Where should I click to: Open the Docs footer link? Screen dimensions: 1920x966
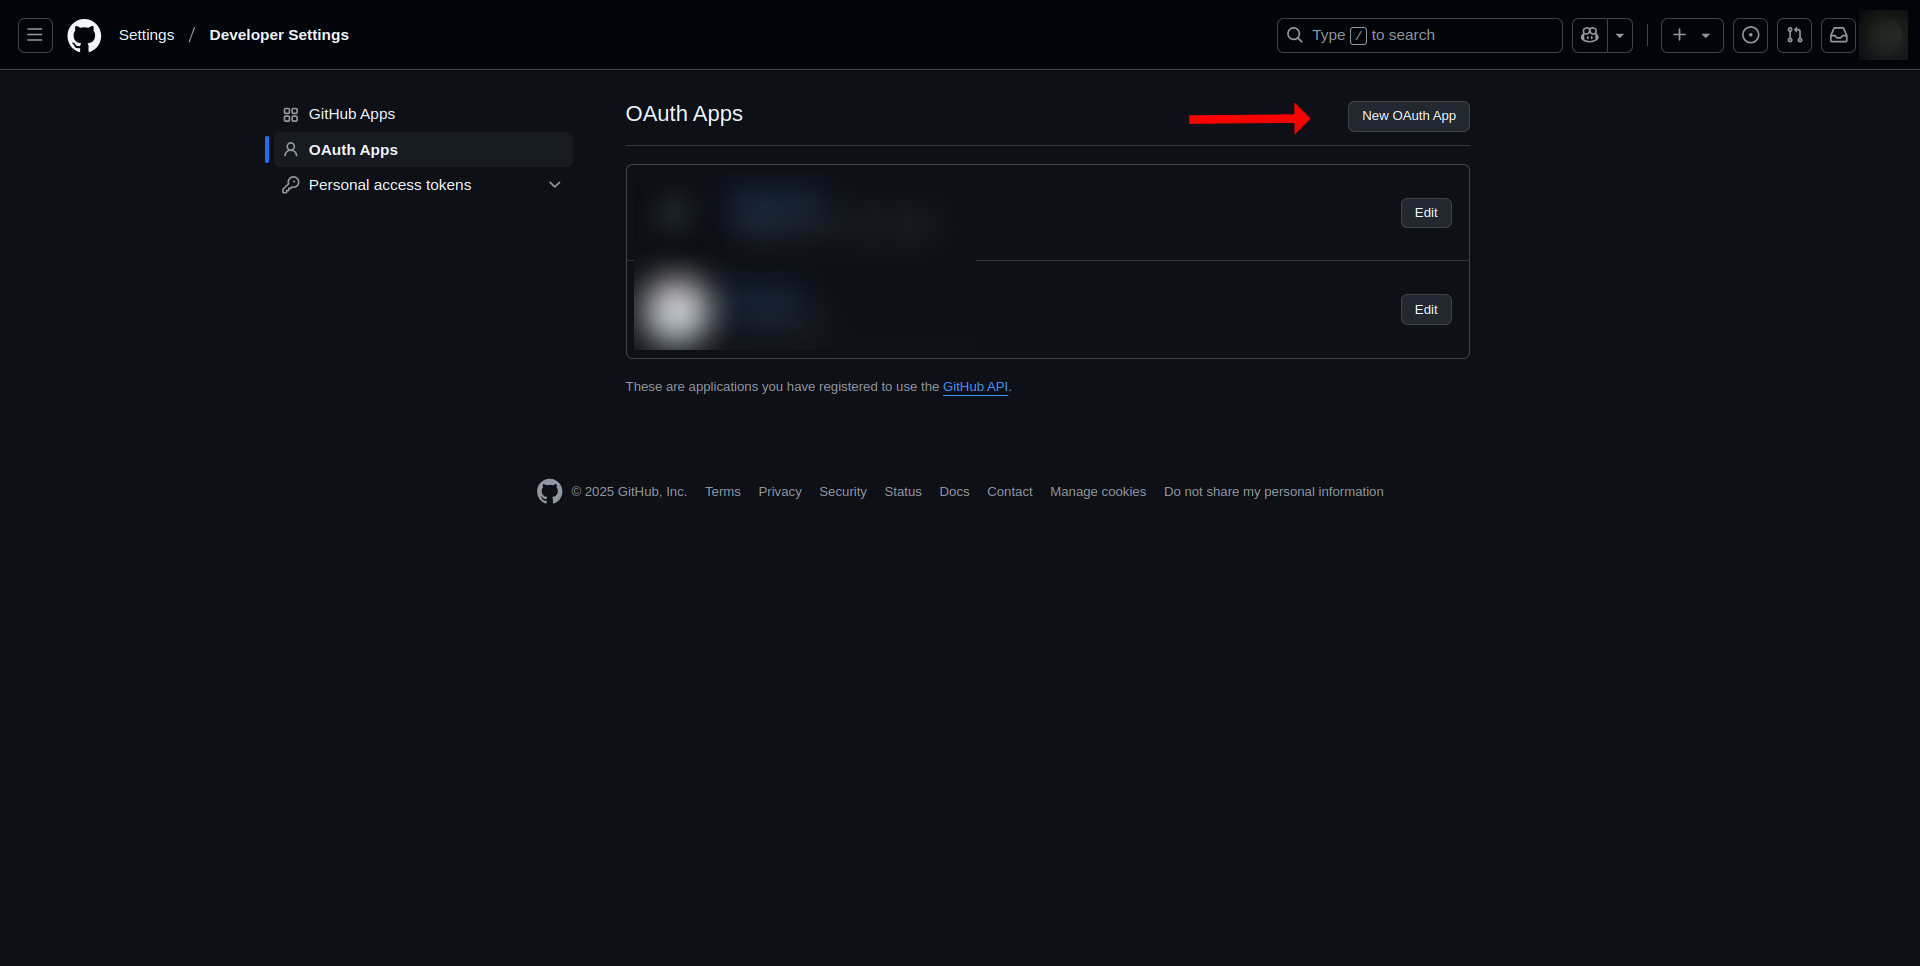(954, 492)
